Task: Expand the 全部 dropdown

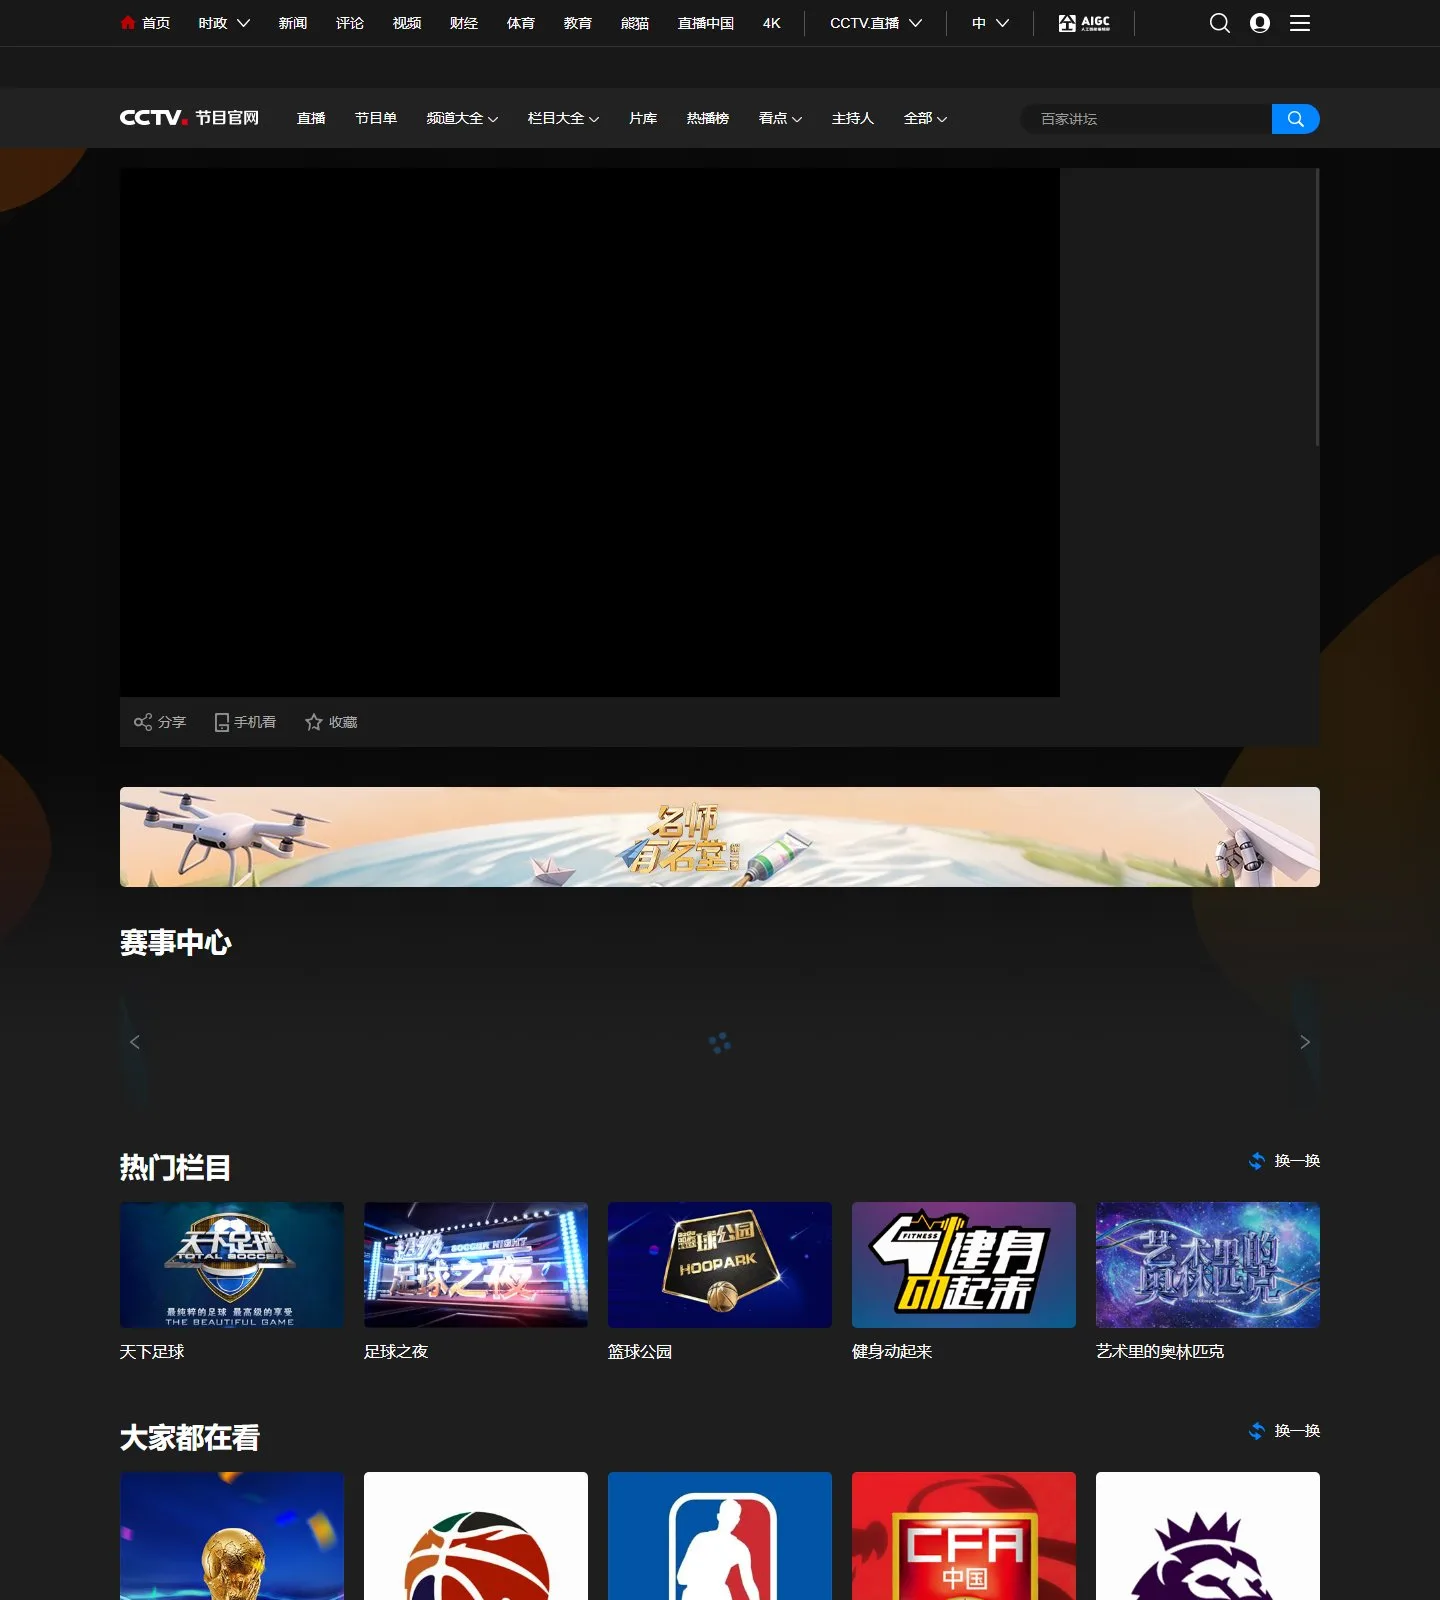Action: [925, 118]
